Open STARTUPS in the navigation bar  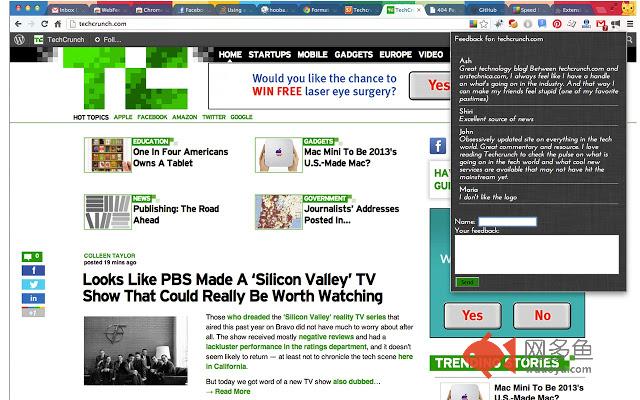(x=270, y=55)
